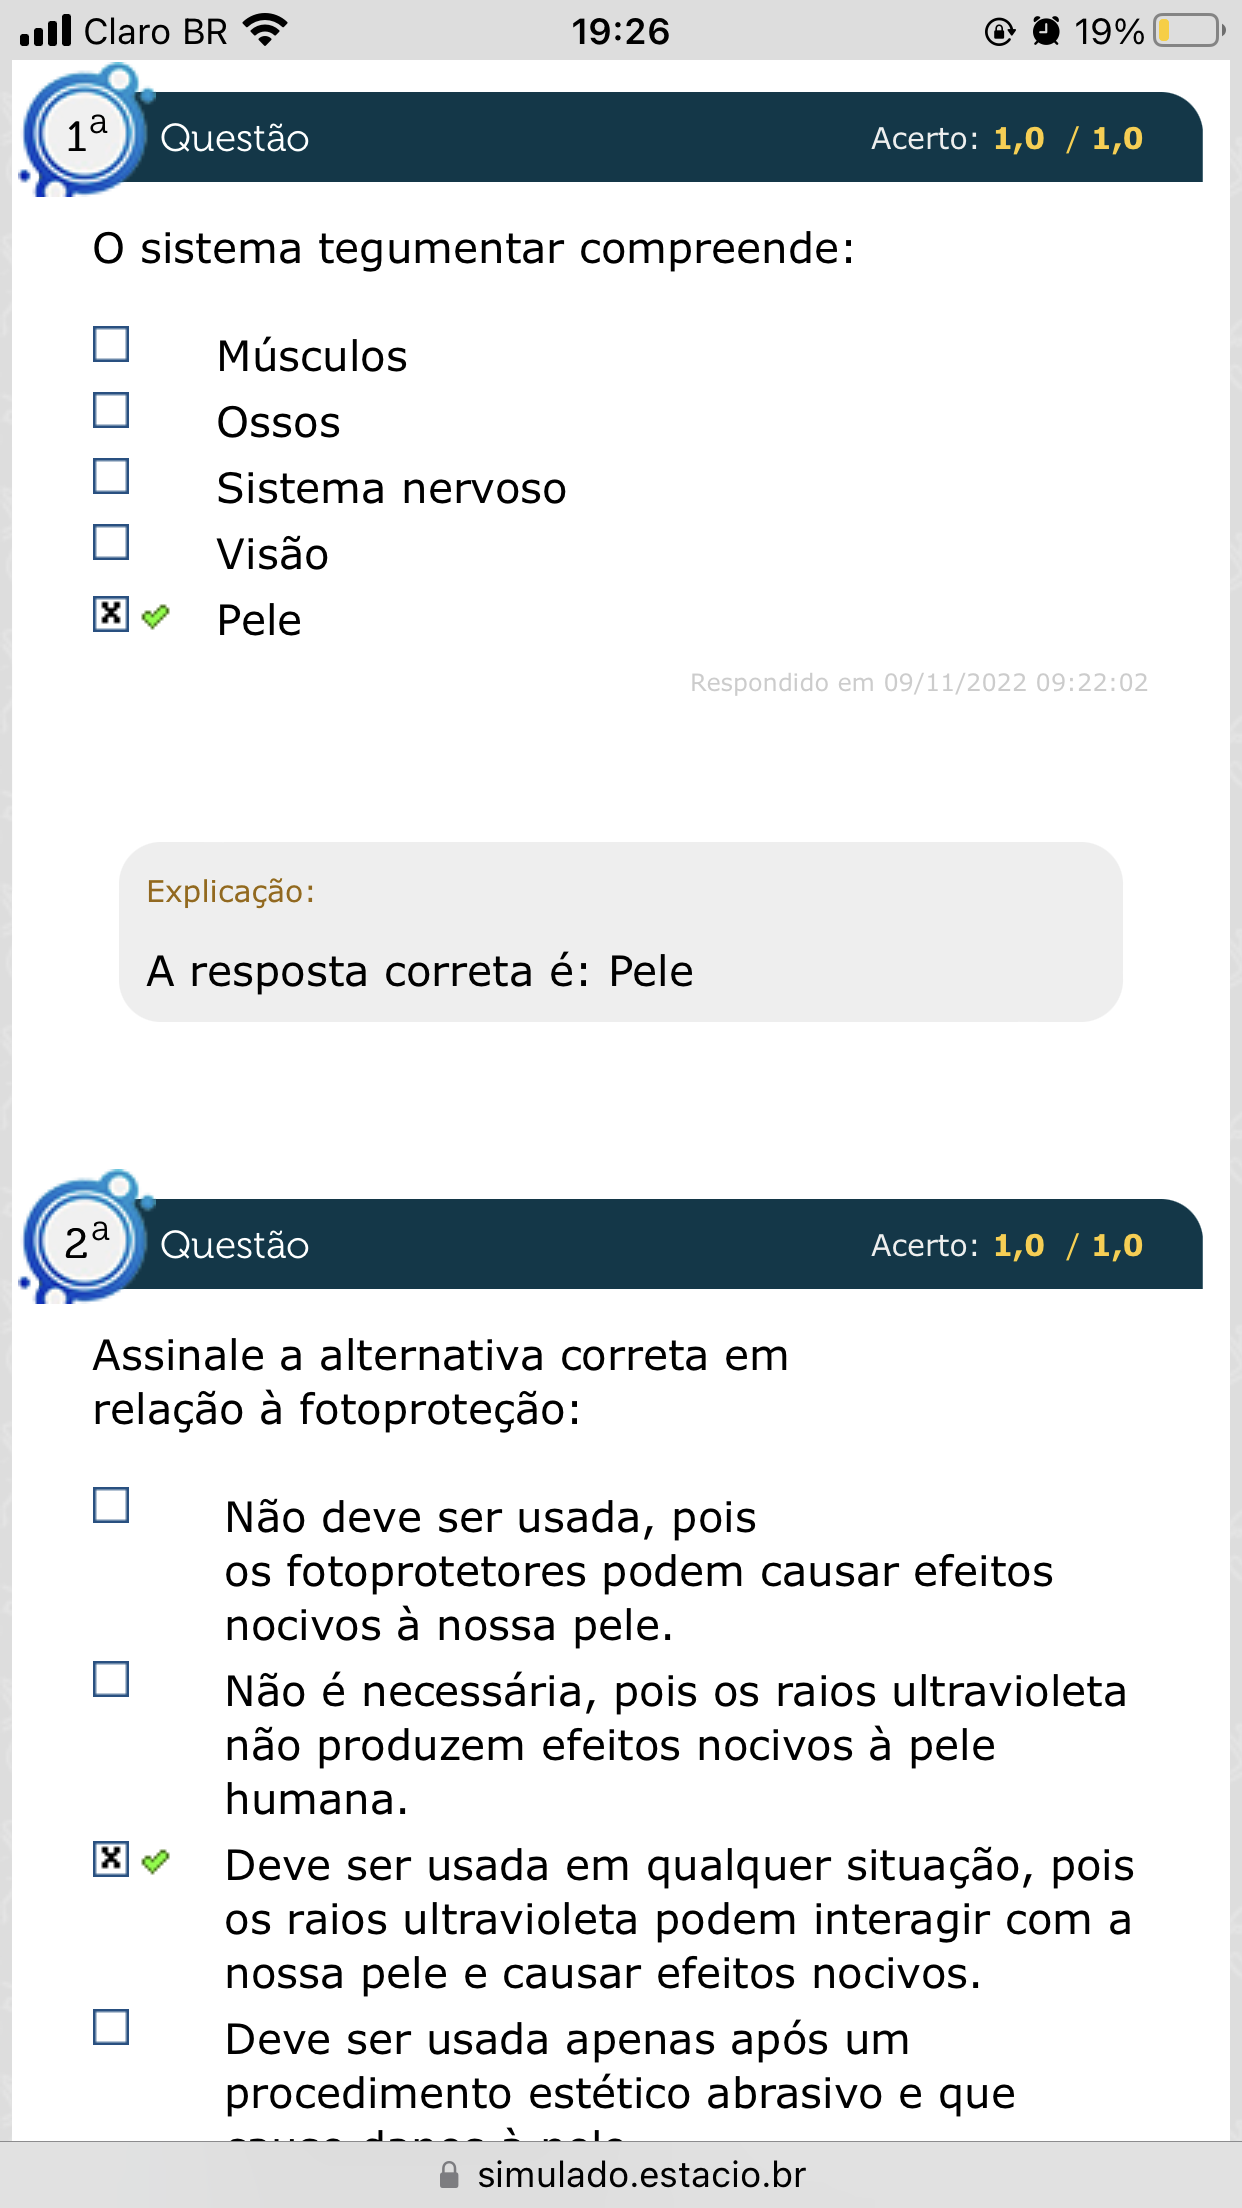The height and width of the screenshot is (2208, 1242).
Task: Tap the orientation lock status icon
Action: [x=999, y=32]
